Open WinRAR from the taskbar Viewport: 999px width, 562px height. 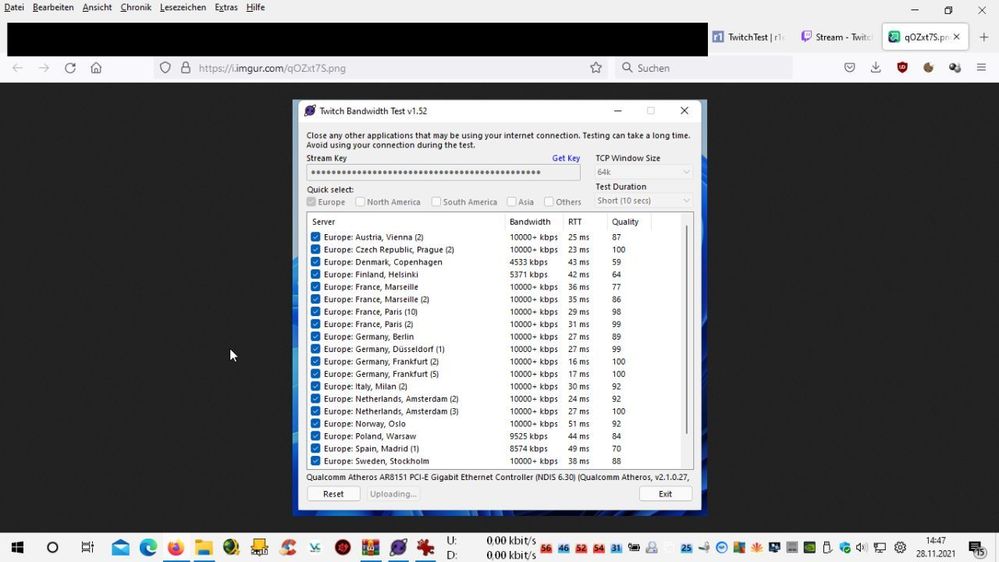pyautogui.click(x=371, y=547)
